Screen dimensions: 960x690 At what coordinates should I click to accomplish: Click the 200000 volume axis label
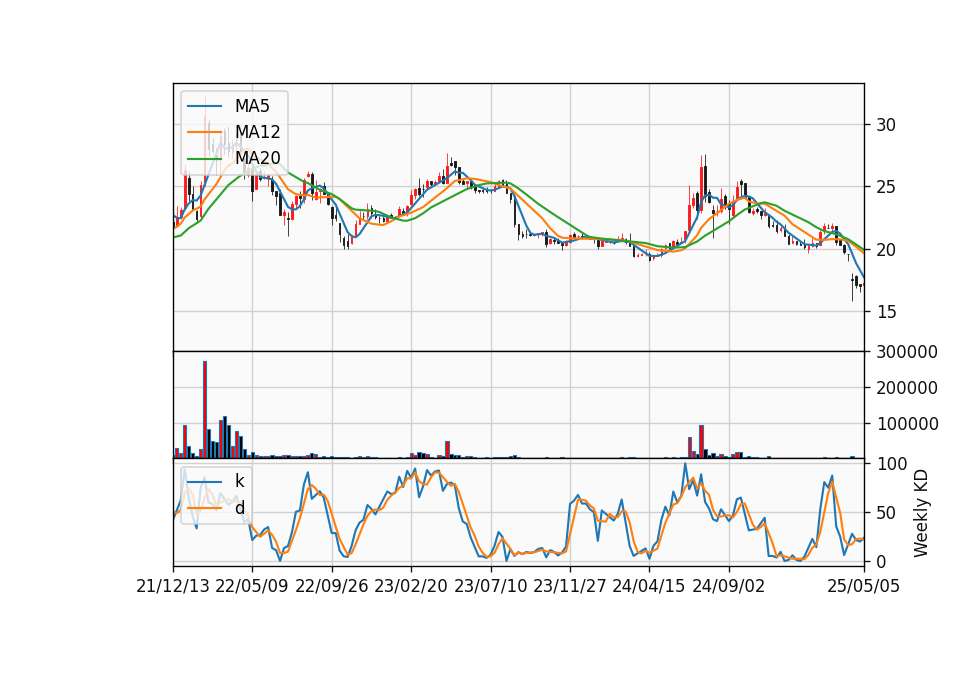tap(907, 388)
